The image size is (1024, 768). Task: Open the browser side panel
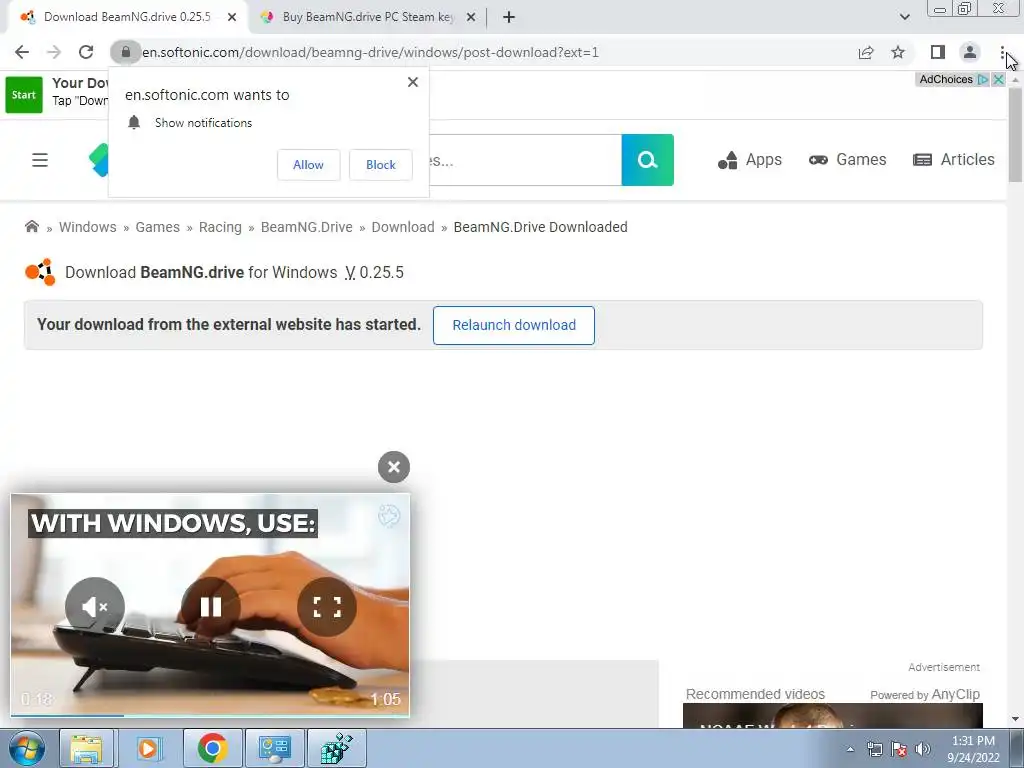[x=938, y=52]
